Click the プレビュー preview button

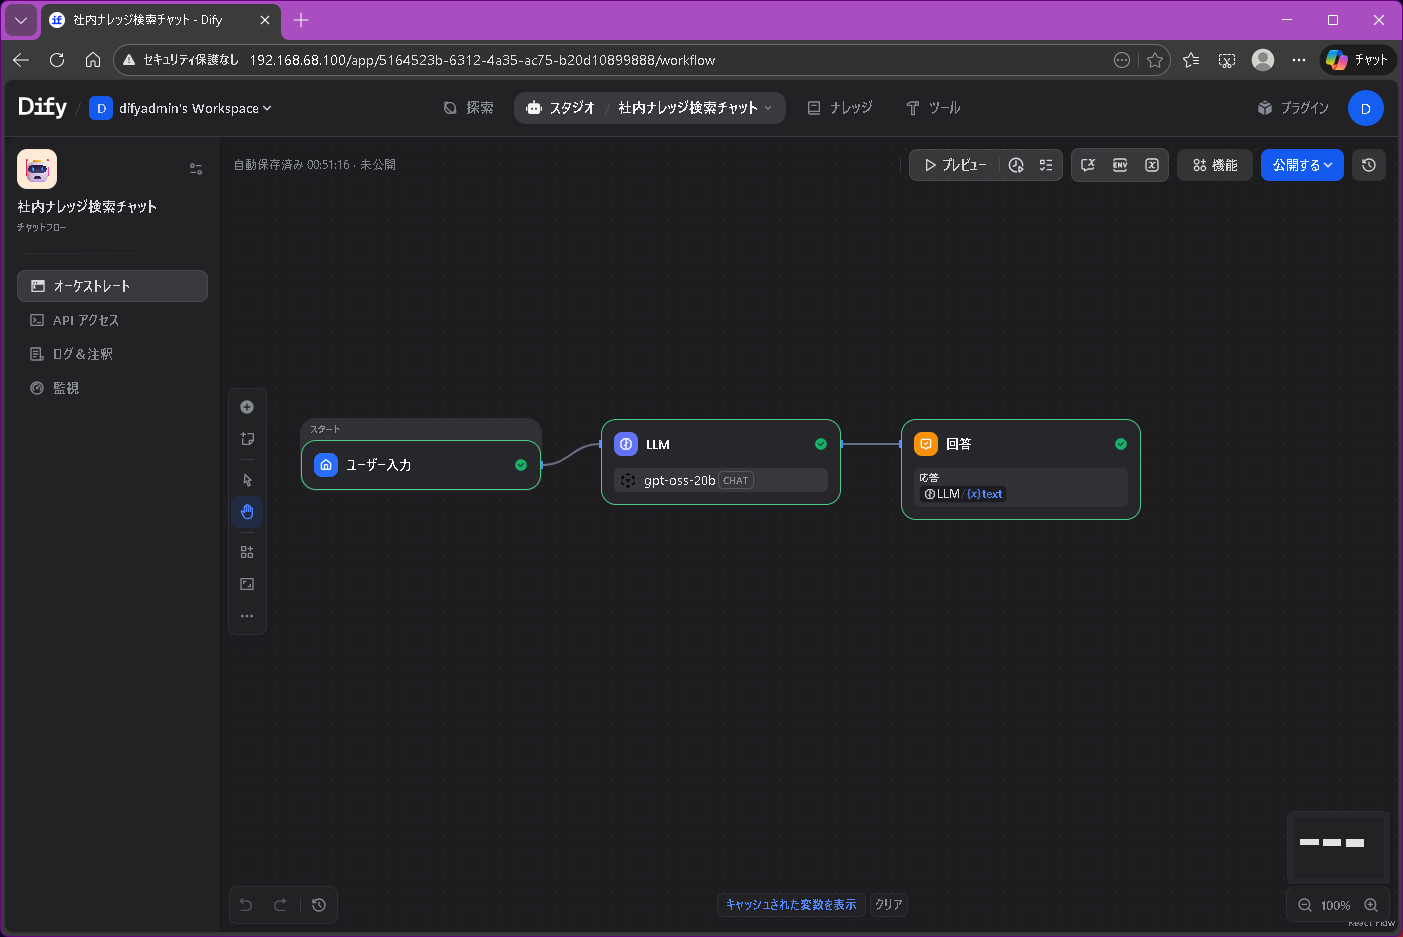tap(955, 165)
